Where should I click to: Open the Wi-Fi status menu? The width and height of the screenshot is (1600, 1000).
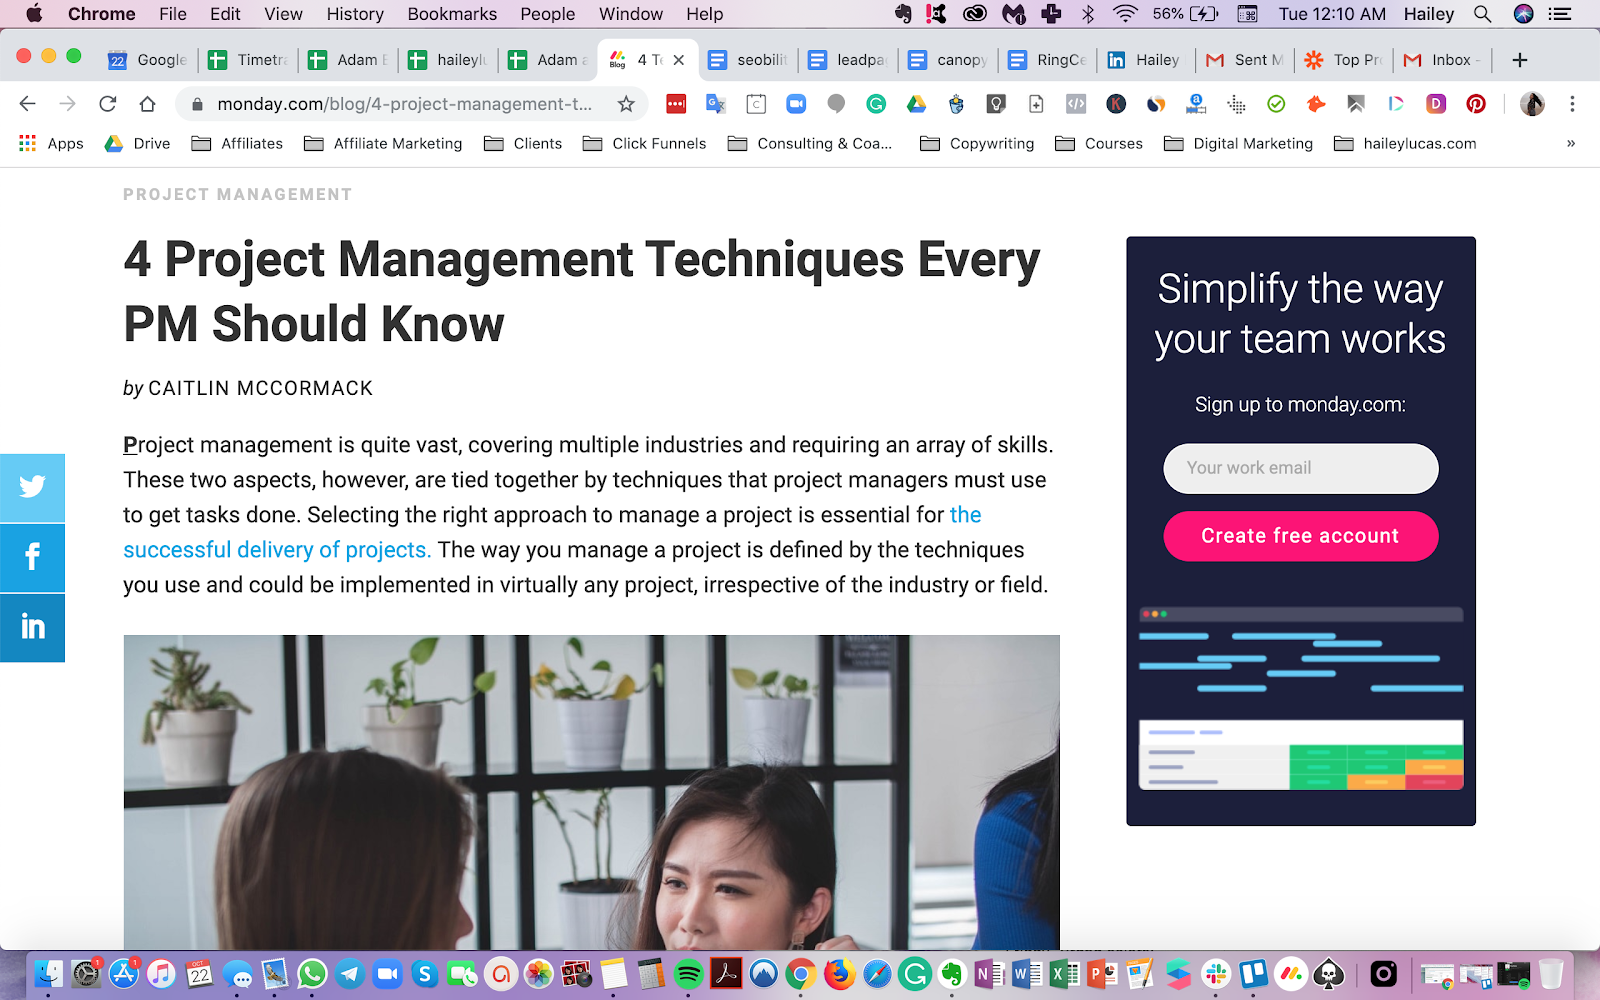click(x=1126, y=14)
